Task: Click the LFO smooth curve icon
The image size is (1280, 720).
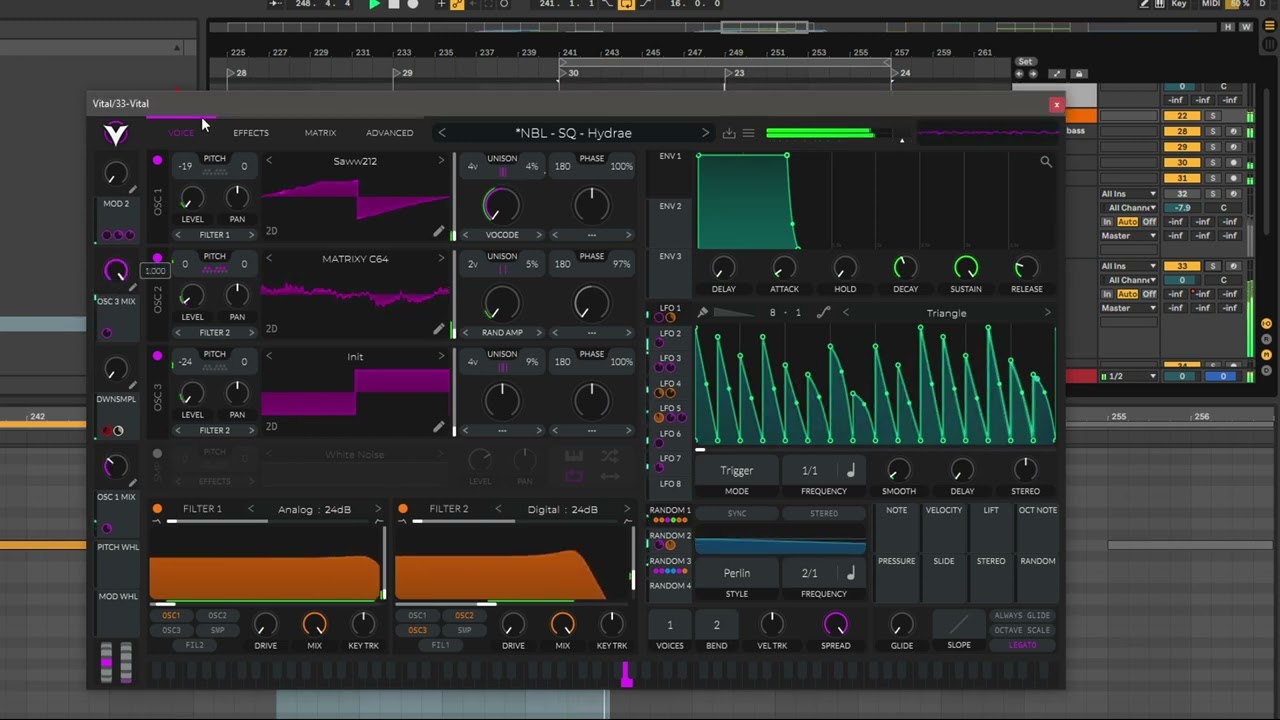Action: (x=823, y=313)
